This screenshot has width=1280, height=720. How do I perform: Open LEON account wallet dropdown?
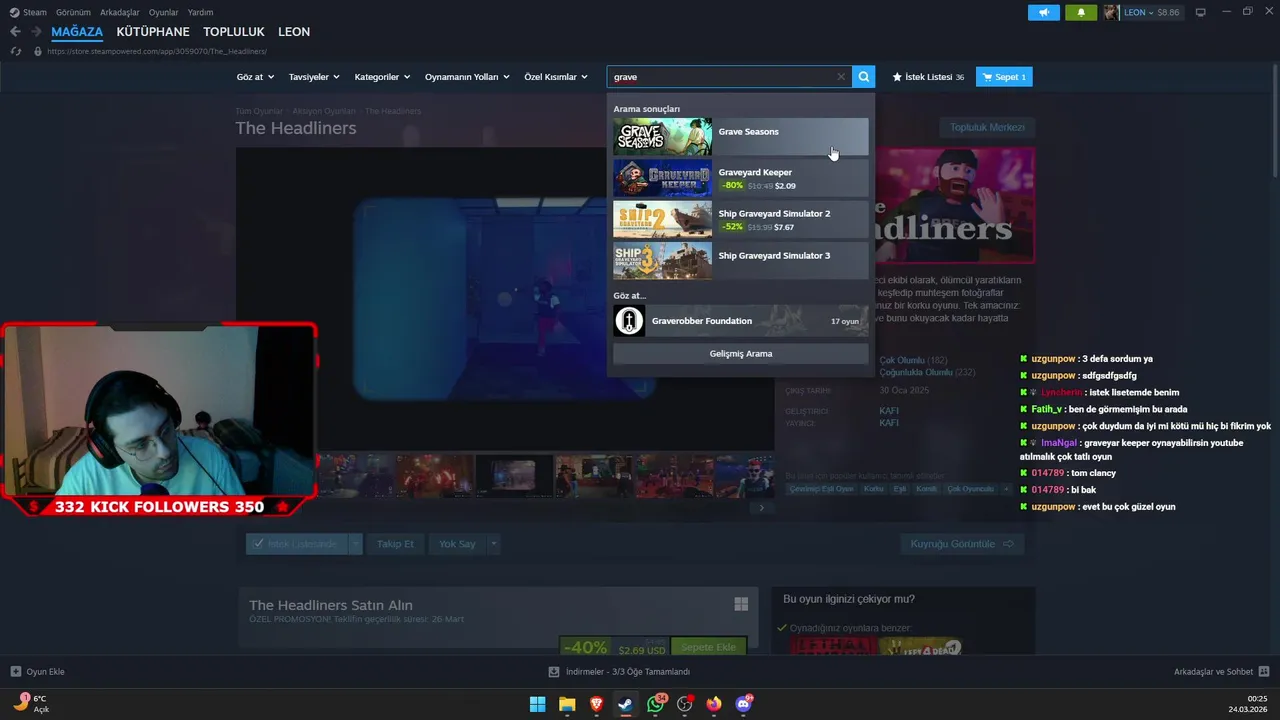(x=1152, y=12)
